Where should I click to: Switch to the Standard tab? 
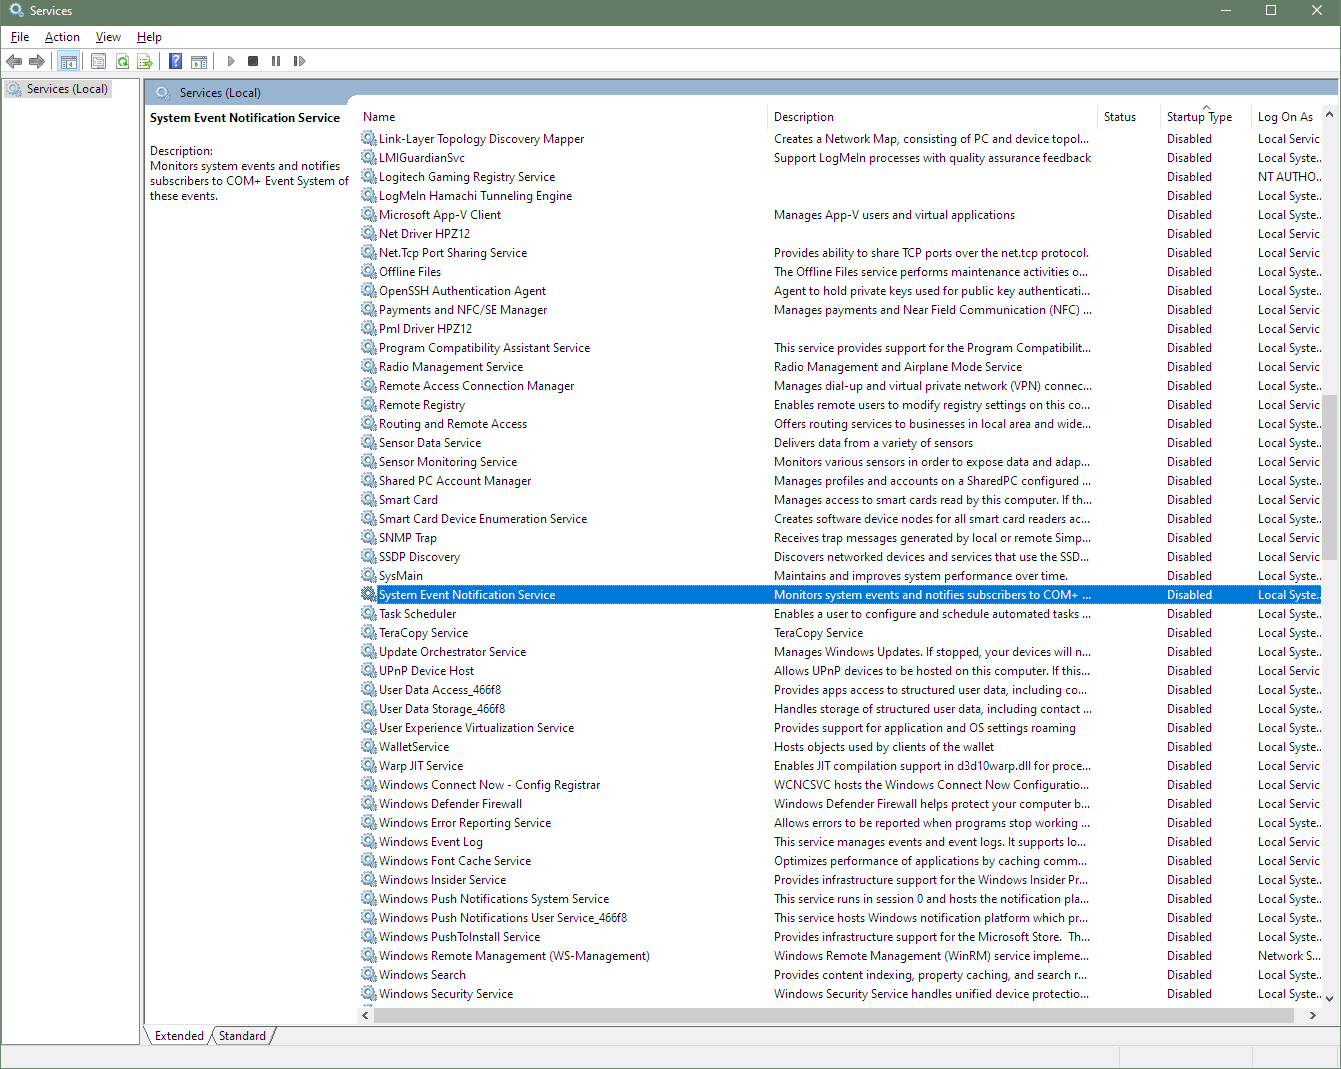pos(242,1036)
